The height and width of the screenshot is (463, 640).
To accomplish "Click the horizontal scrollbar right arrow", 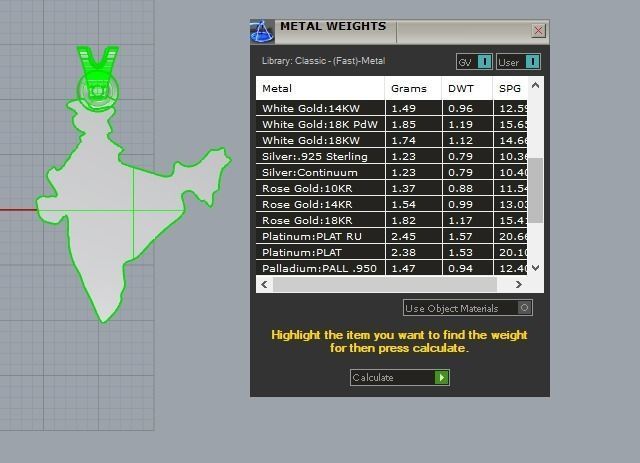I will 518,284.
